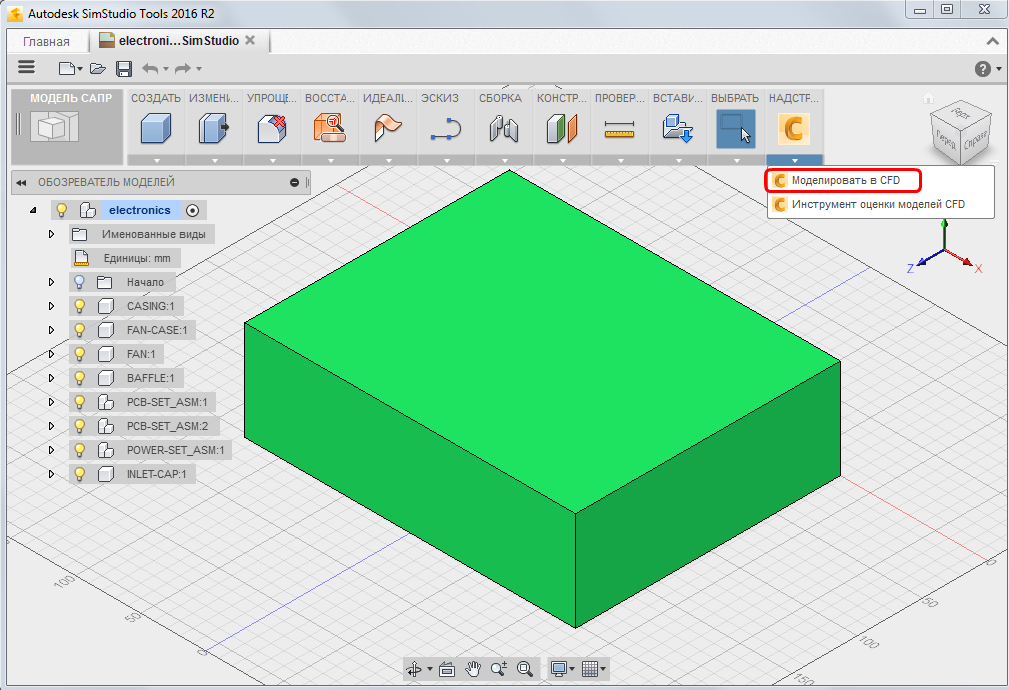Open the Создать dropdown arrow
Image resolution: width=1009 pixels, height=690 pixels.
156,160
